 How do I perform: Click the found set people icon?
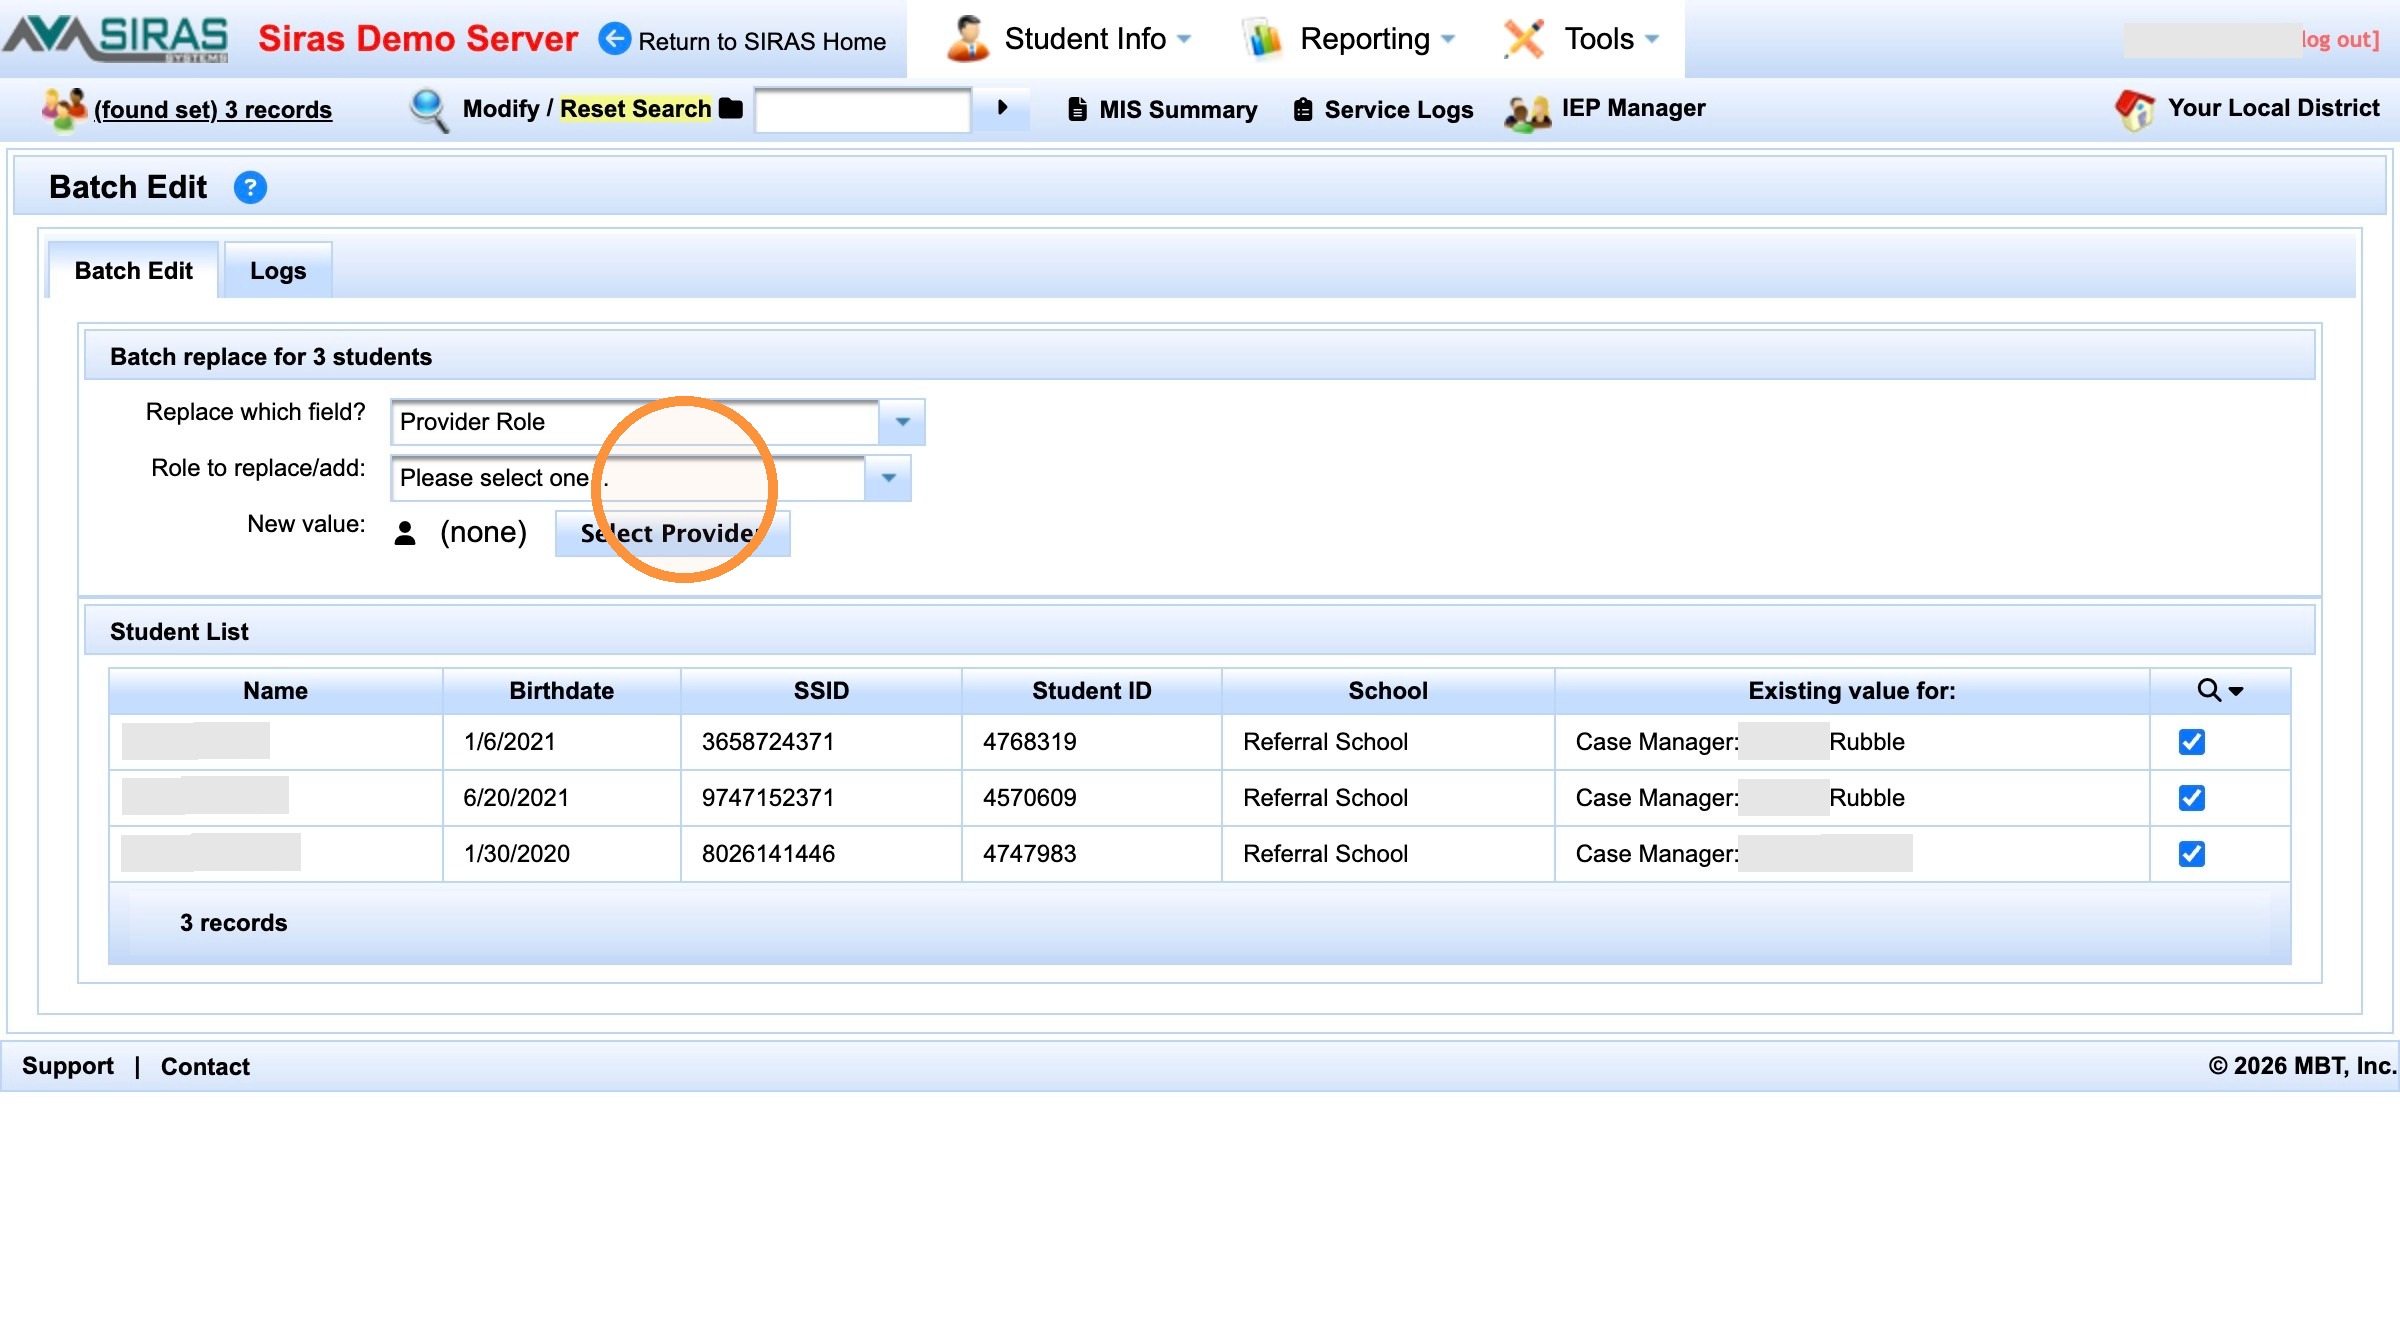pos(64,108)
